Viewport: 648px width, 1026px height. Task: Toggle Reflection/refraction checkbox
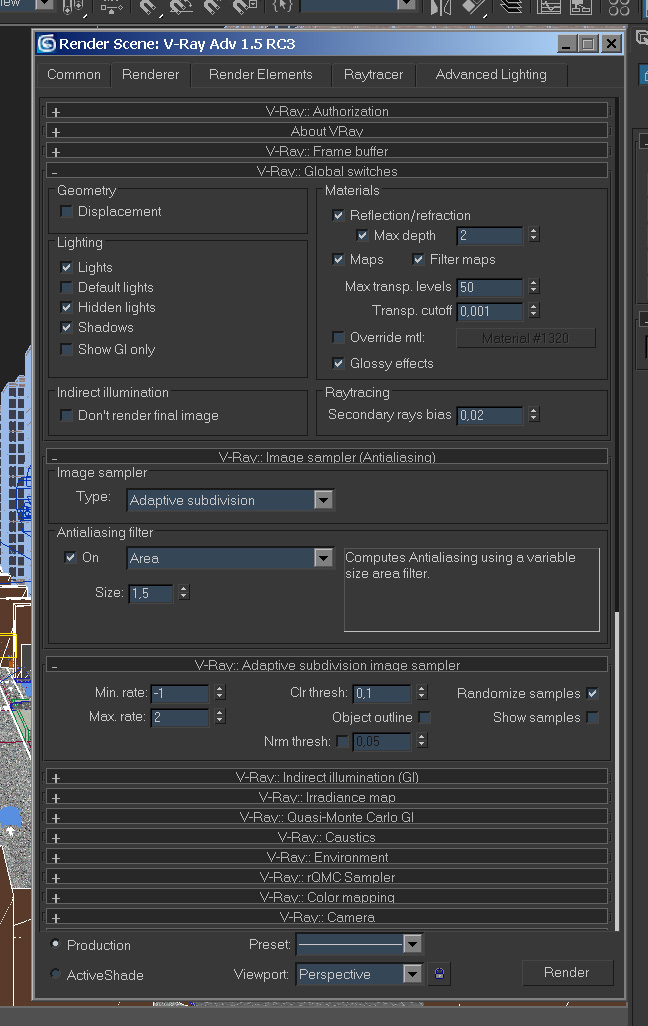coord(338,215)
